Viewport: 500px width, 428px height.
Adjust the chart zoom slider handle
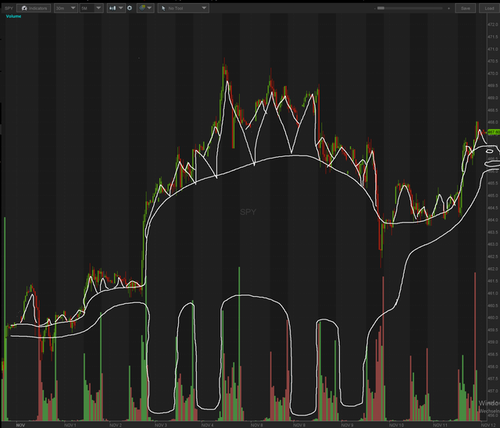(x=381, y=8)
